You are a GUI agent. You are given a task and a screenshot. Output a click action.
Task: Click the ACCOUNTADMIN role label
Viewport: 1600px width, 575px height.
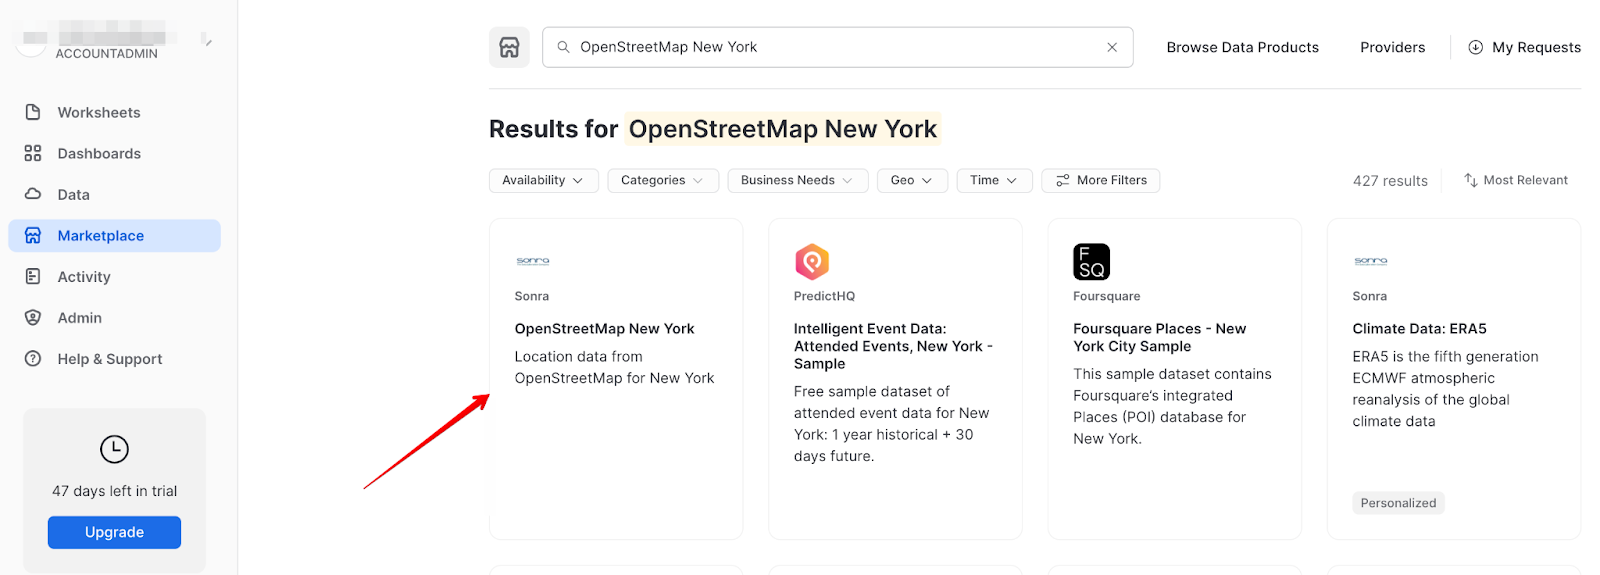coord(106,54)
